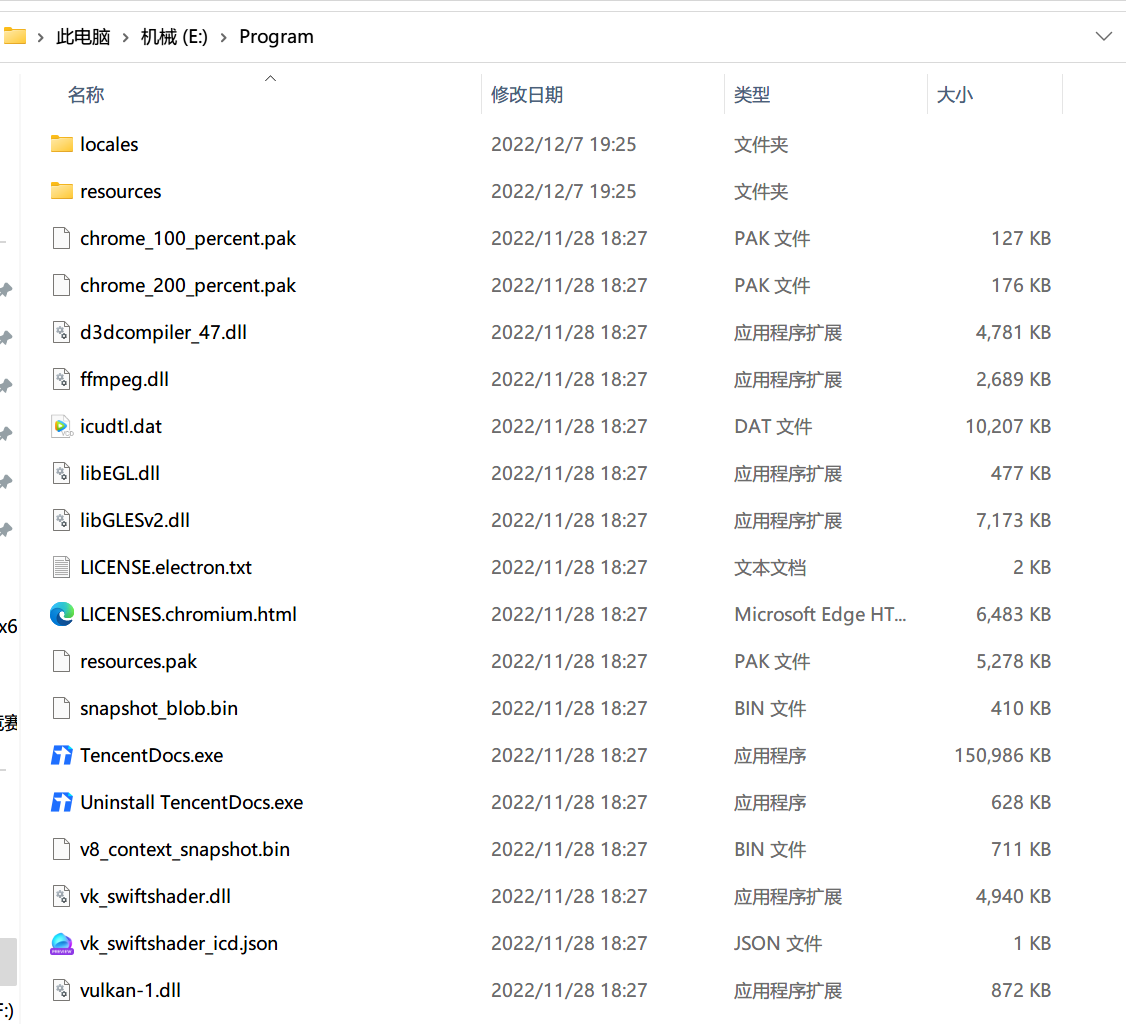Sort files by 修改日期 column header
1126x1024 pixels.
pyautogui.click(x=527, y=95)
